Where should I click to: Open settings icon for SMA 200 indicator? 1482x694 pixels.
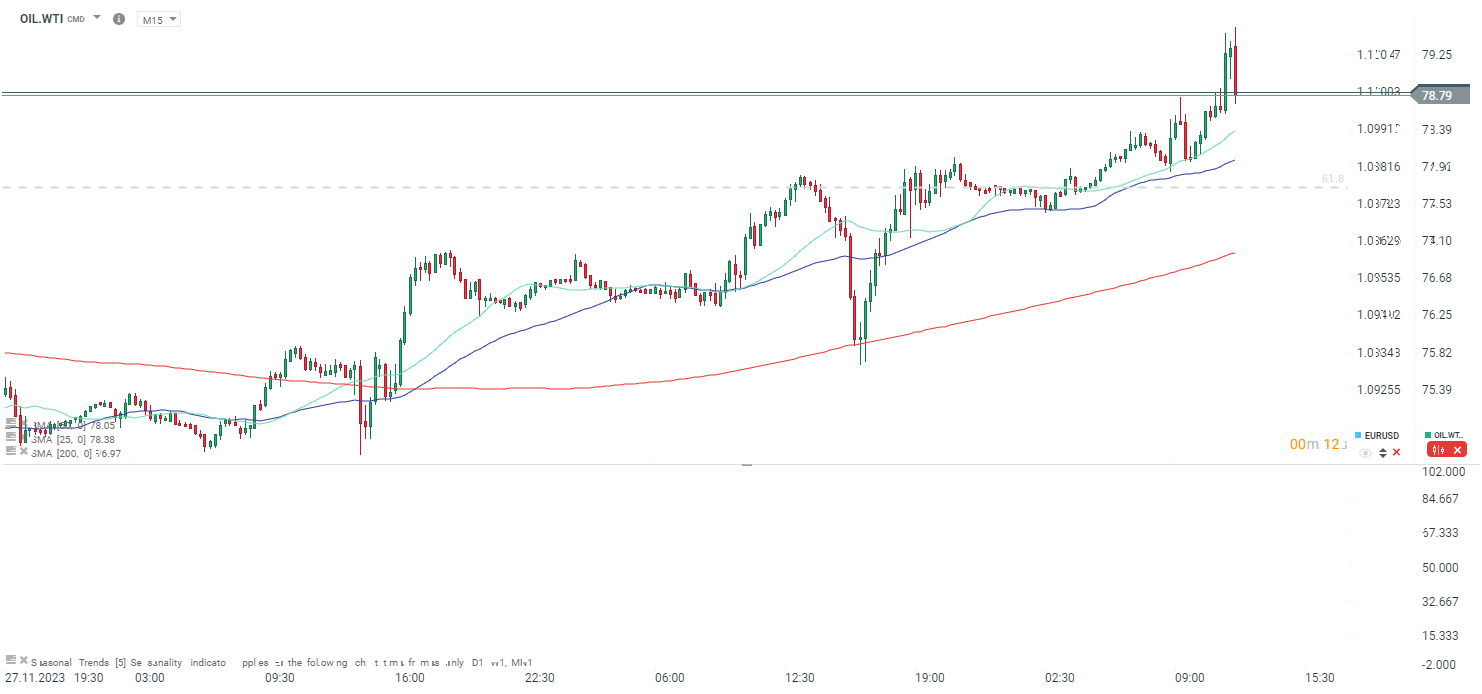coord(10,453)
